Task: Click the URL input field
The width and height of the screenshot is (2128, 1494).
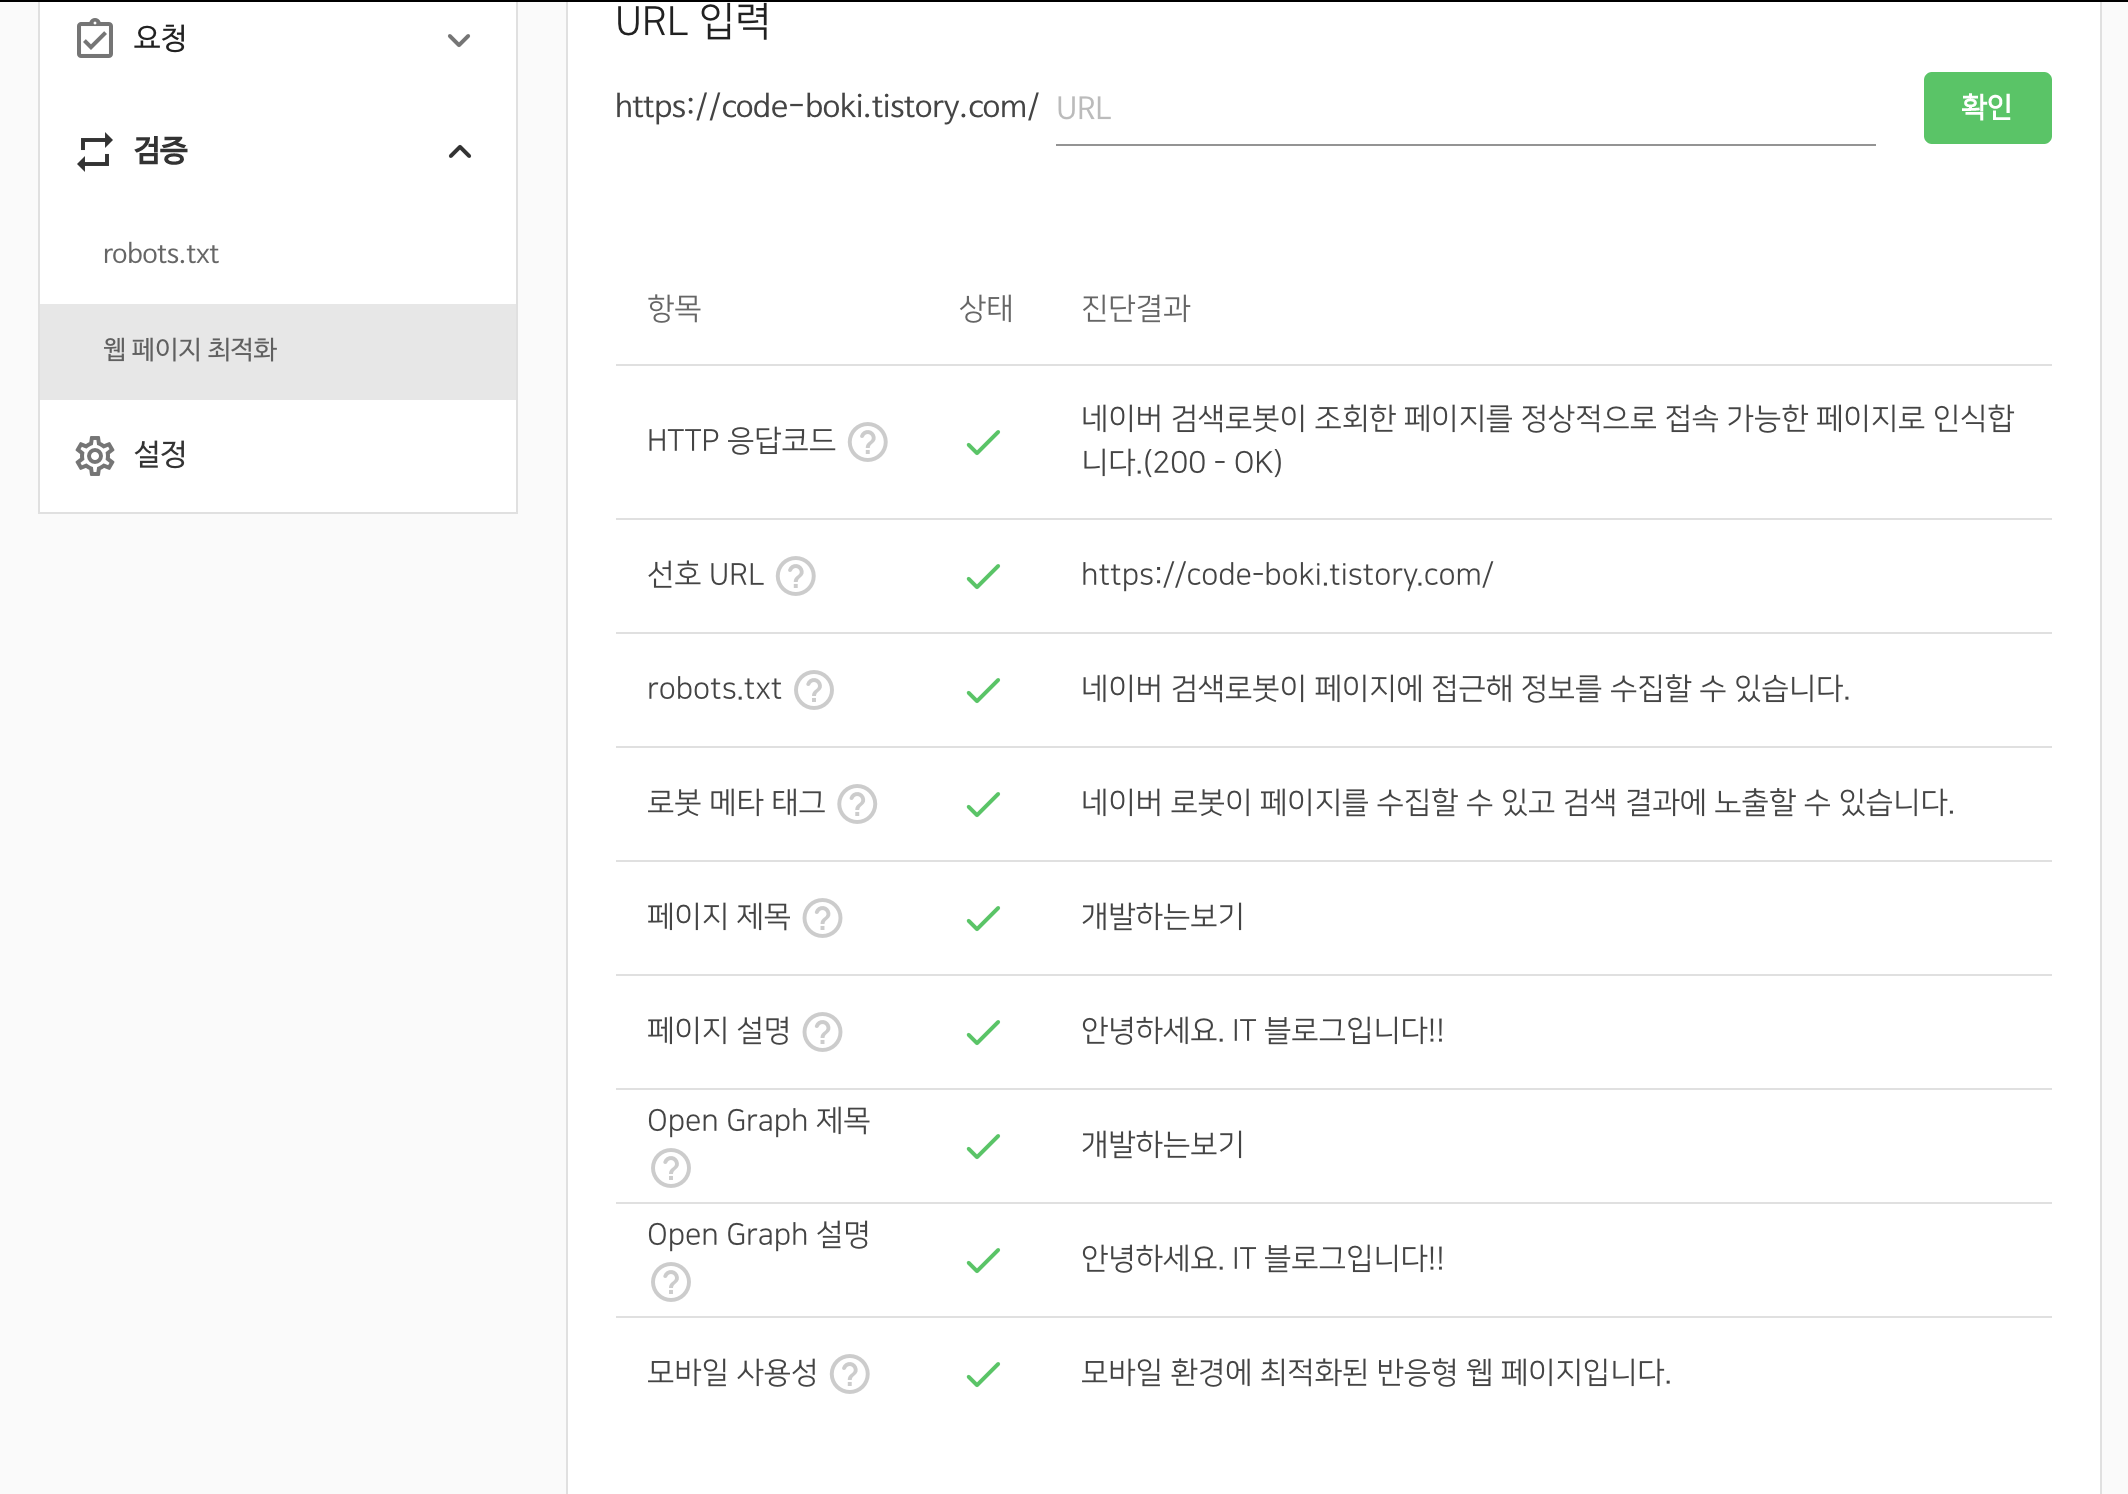Action: click(x=1464, y=108)
